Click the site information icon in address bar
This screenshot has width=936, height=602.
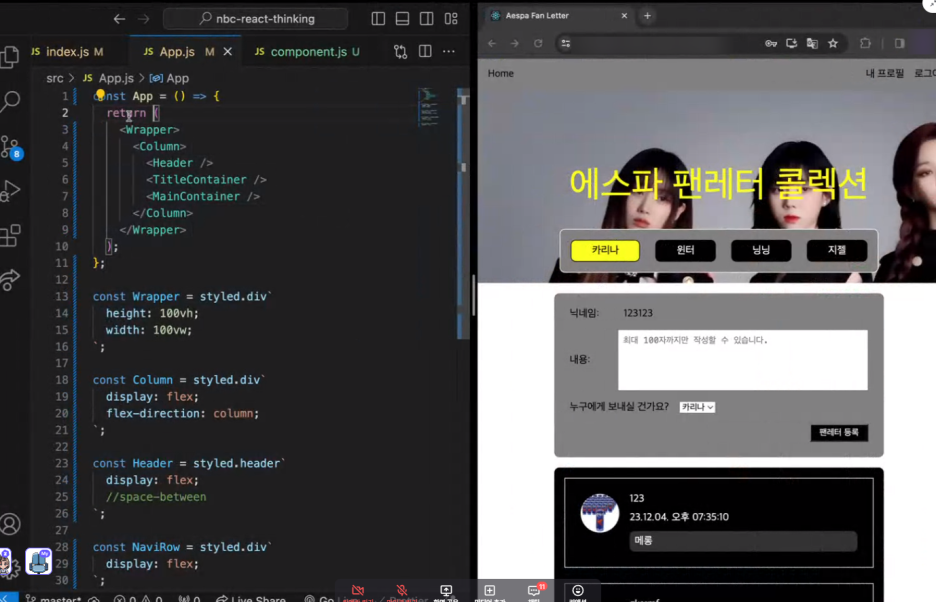pyautogui.click(x=565, y=44)
